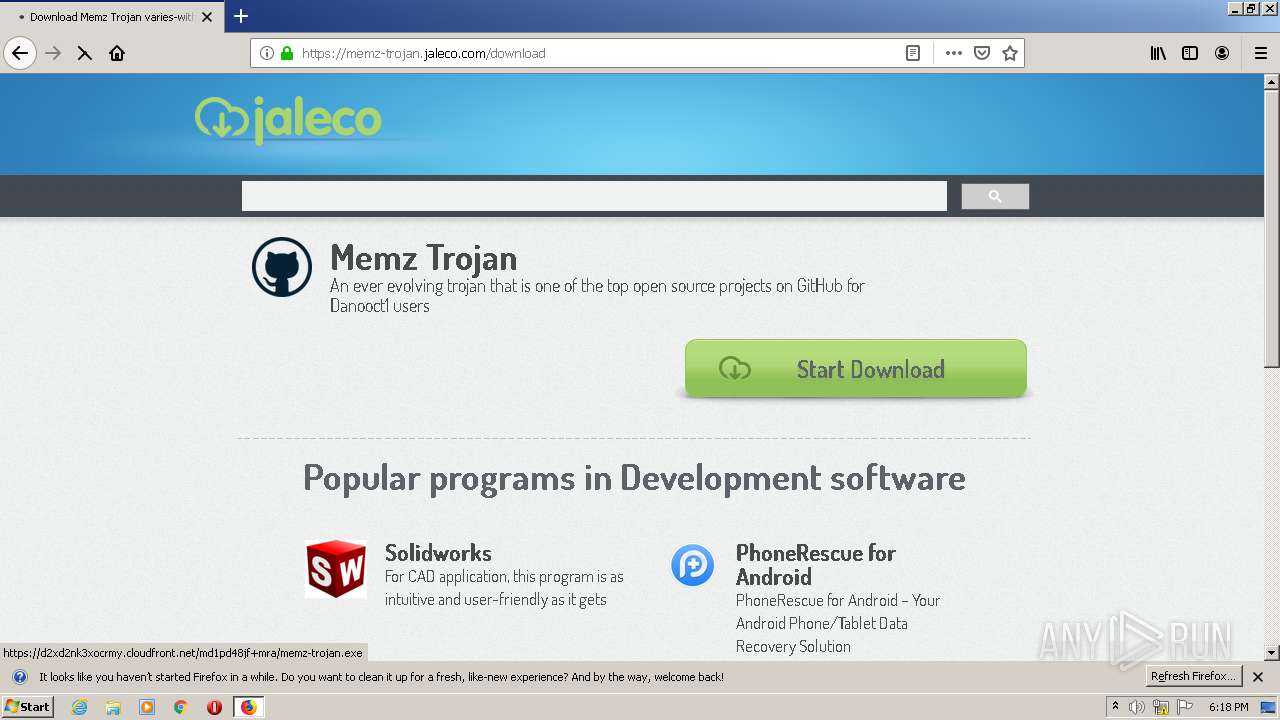Click the forward navigation arrow
The width and height of the screenshot is (1280, 720).
[54, 53]
